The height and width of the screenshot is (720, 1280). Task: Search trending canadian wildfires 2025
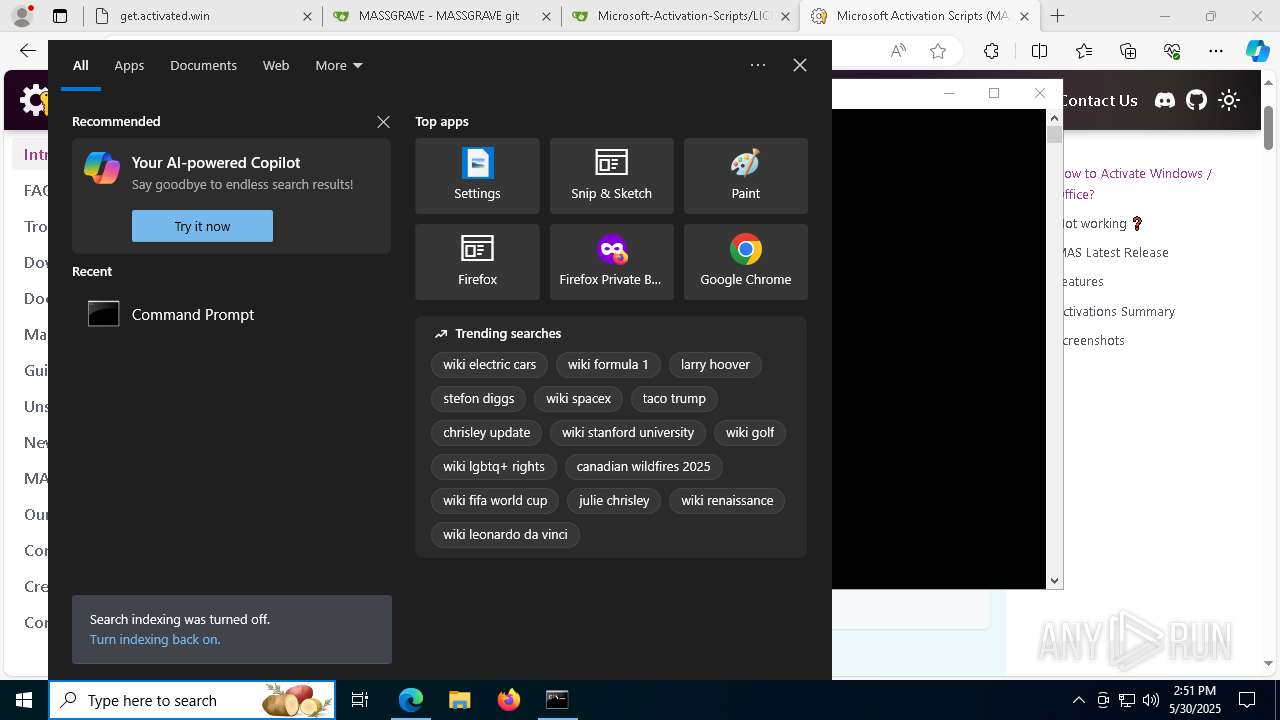643,467
